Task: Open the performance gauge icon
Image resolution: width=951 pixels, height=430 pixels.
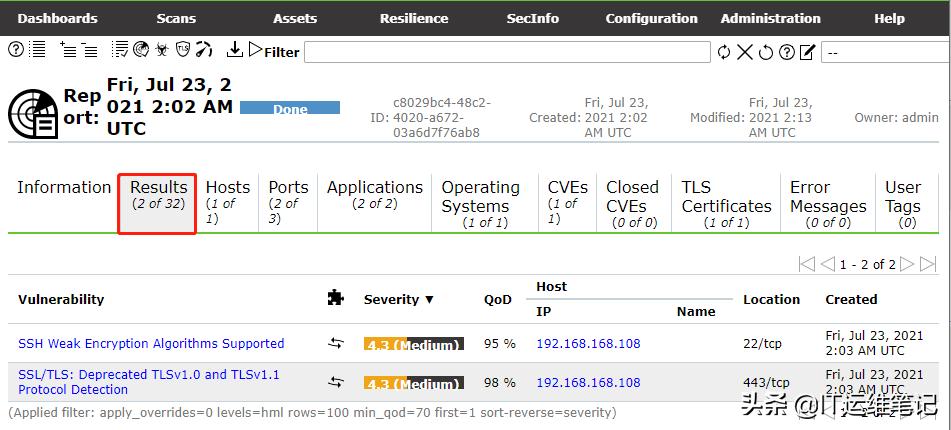Action: coord(204,50)
